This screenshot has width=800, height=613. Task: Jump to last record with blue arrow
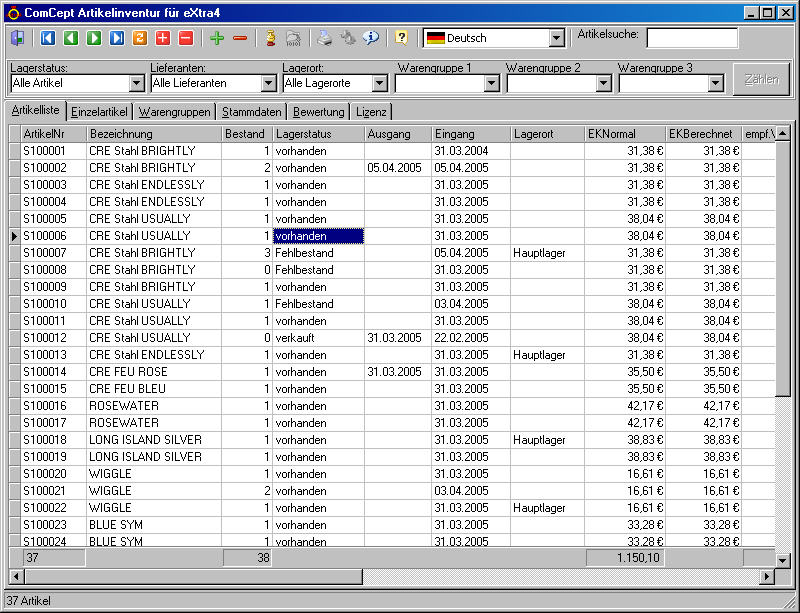tap(117, 38)
